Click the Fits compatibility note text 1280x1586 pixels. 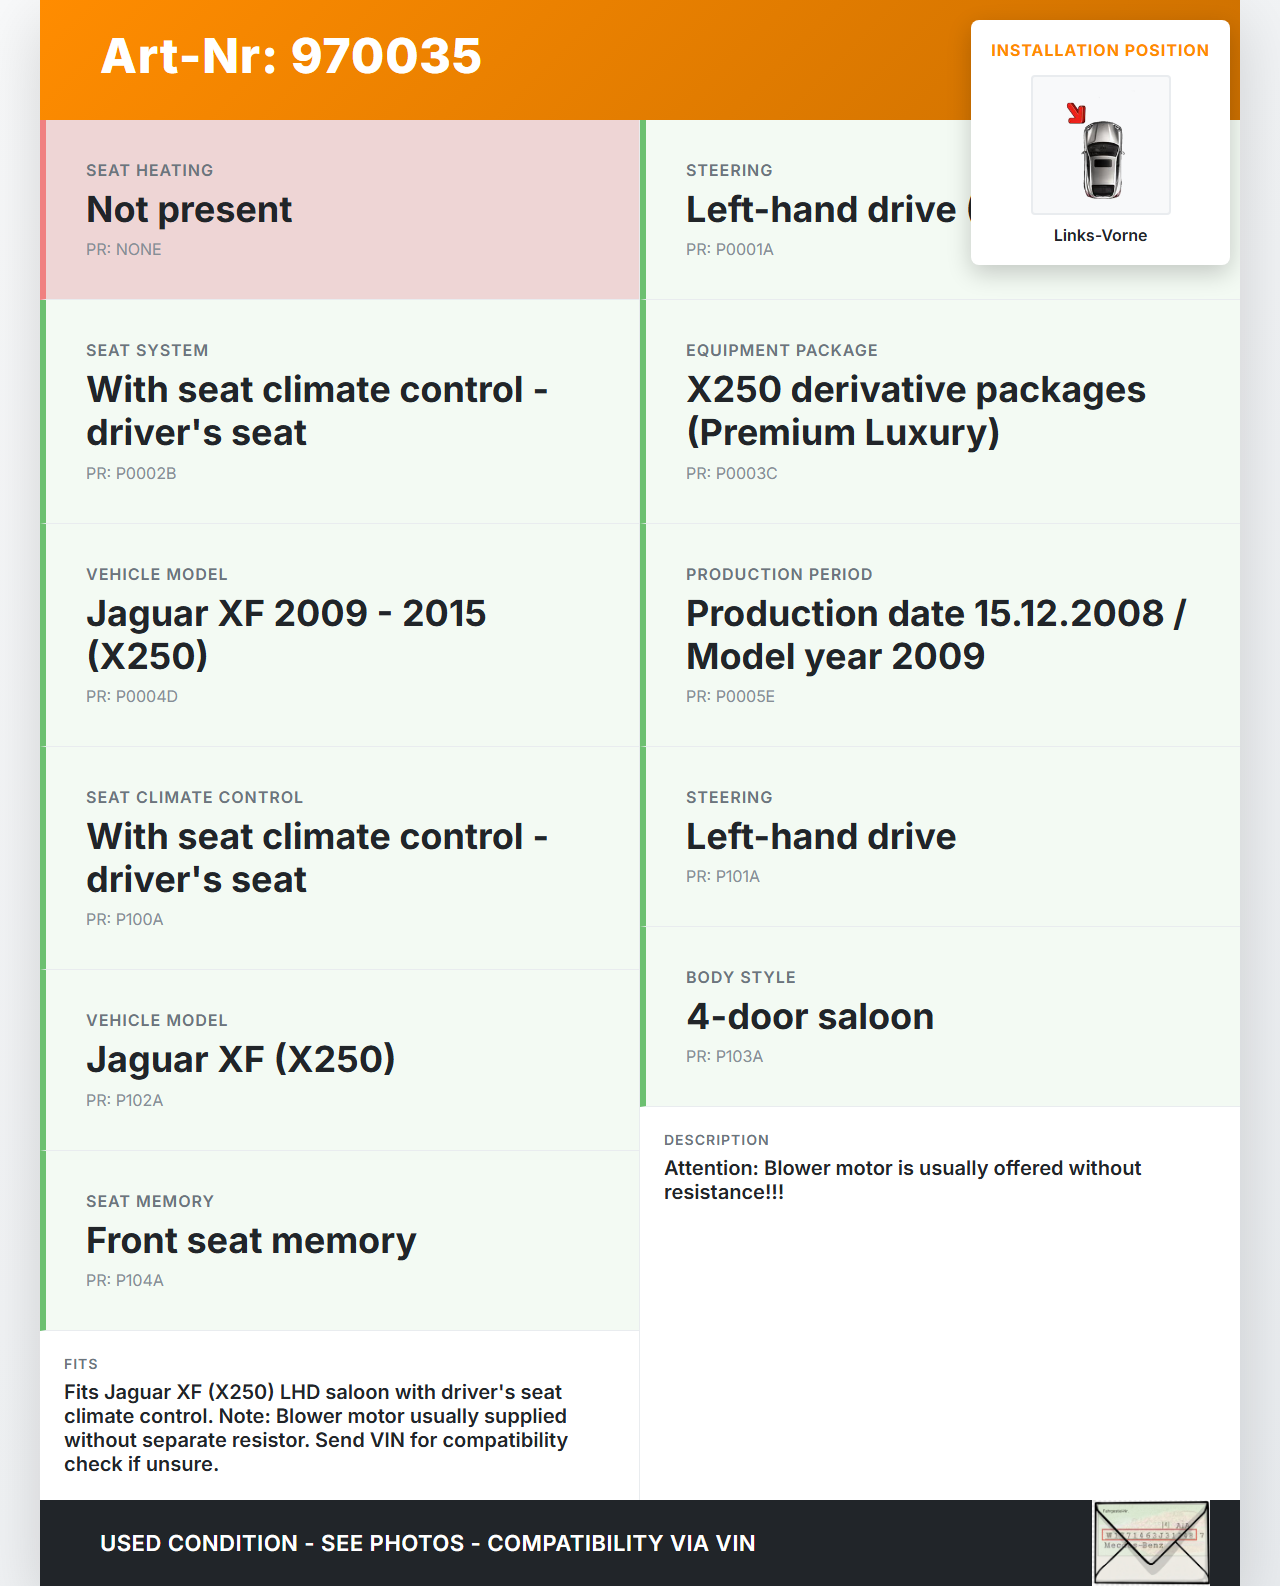point(316,1428)
